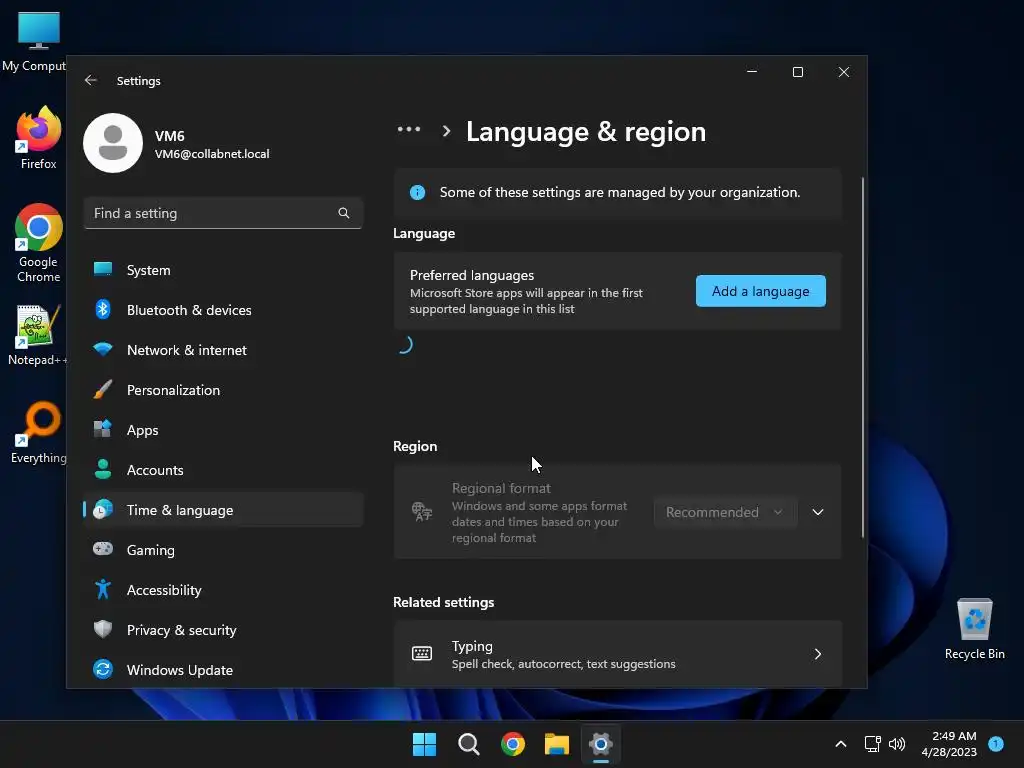The width and height of the screenshot is (1024, 768).
Task: Click Add a language button
Action: [760, 291]
